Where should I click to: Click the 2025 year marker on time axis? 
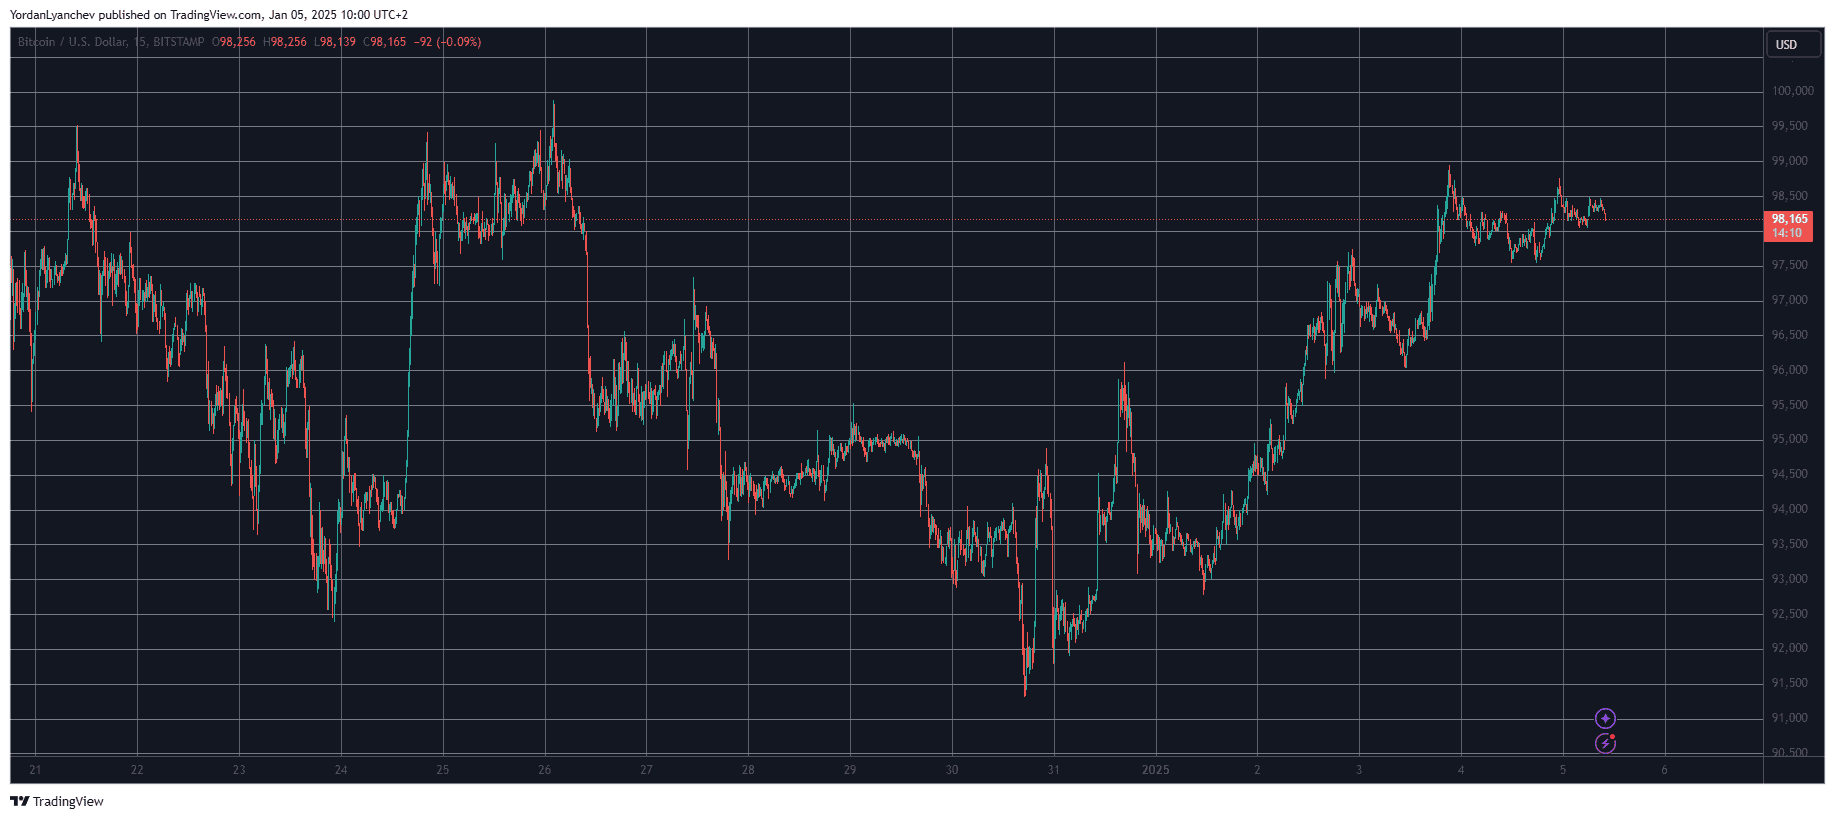(1155, 770)
